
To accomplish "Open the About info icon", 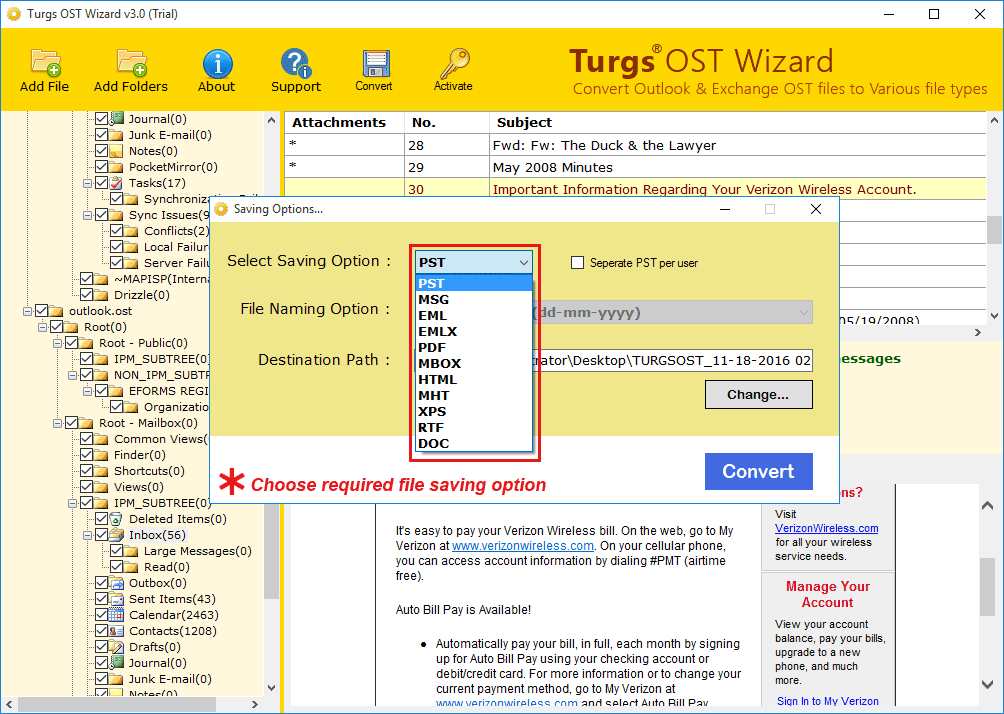I will click(x=216, y=63).
